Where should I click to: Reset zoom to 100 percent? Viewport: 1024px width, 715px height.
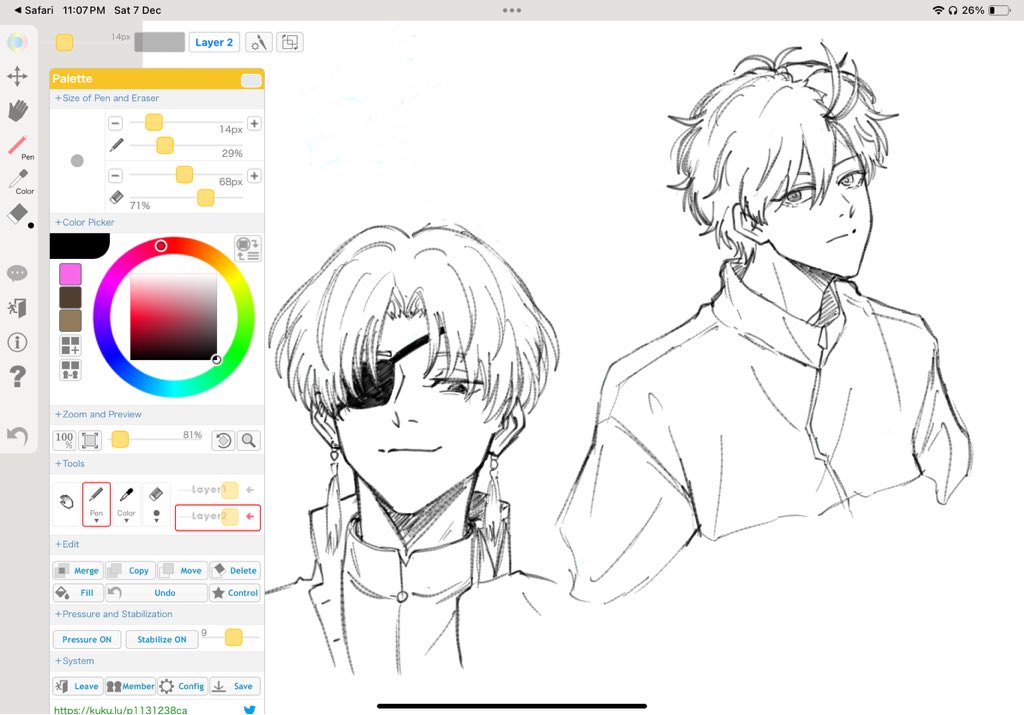(x=64, y=440)
